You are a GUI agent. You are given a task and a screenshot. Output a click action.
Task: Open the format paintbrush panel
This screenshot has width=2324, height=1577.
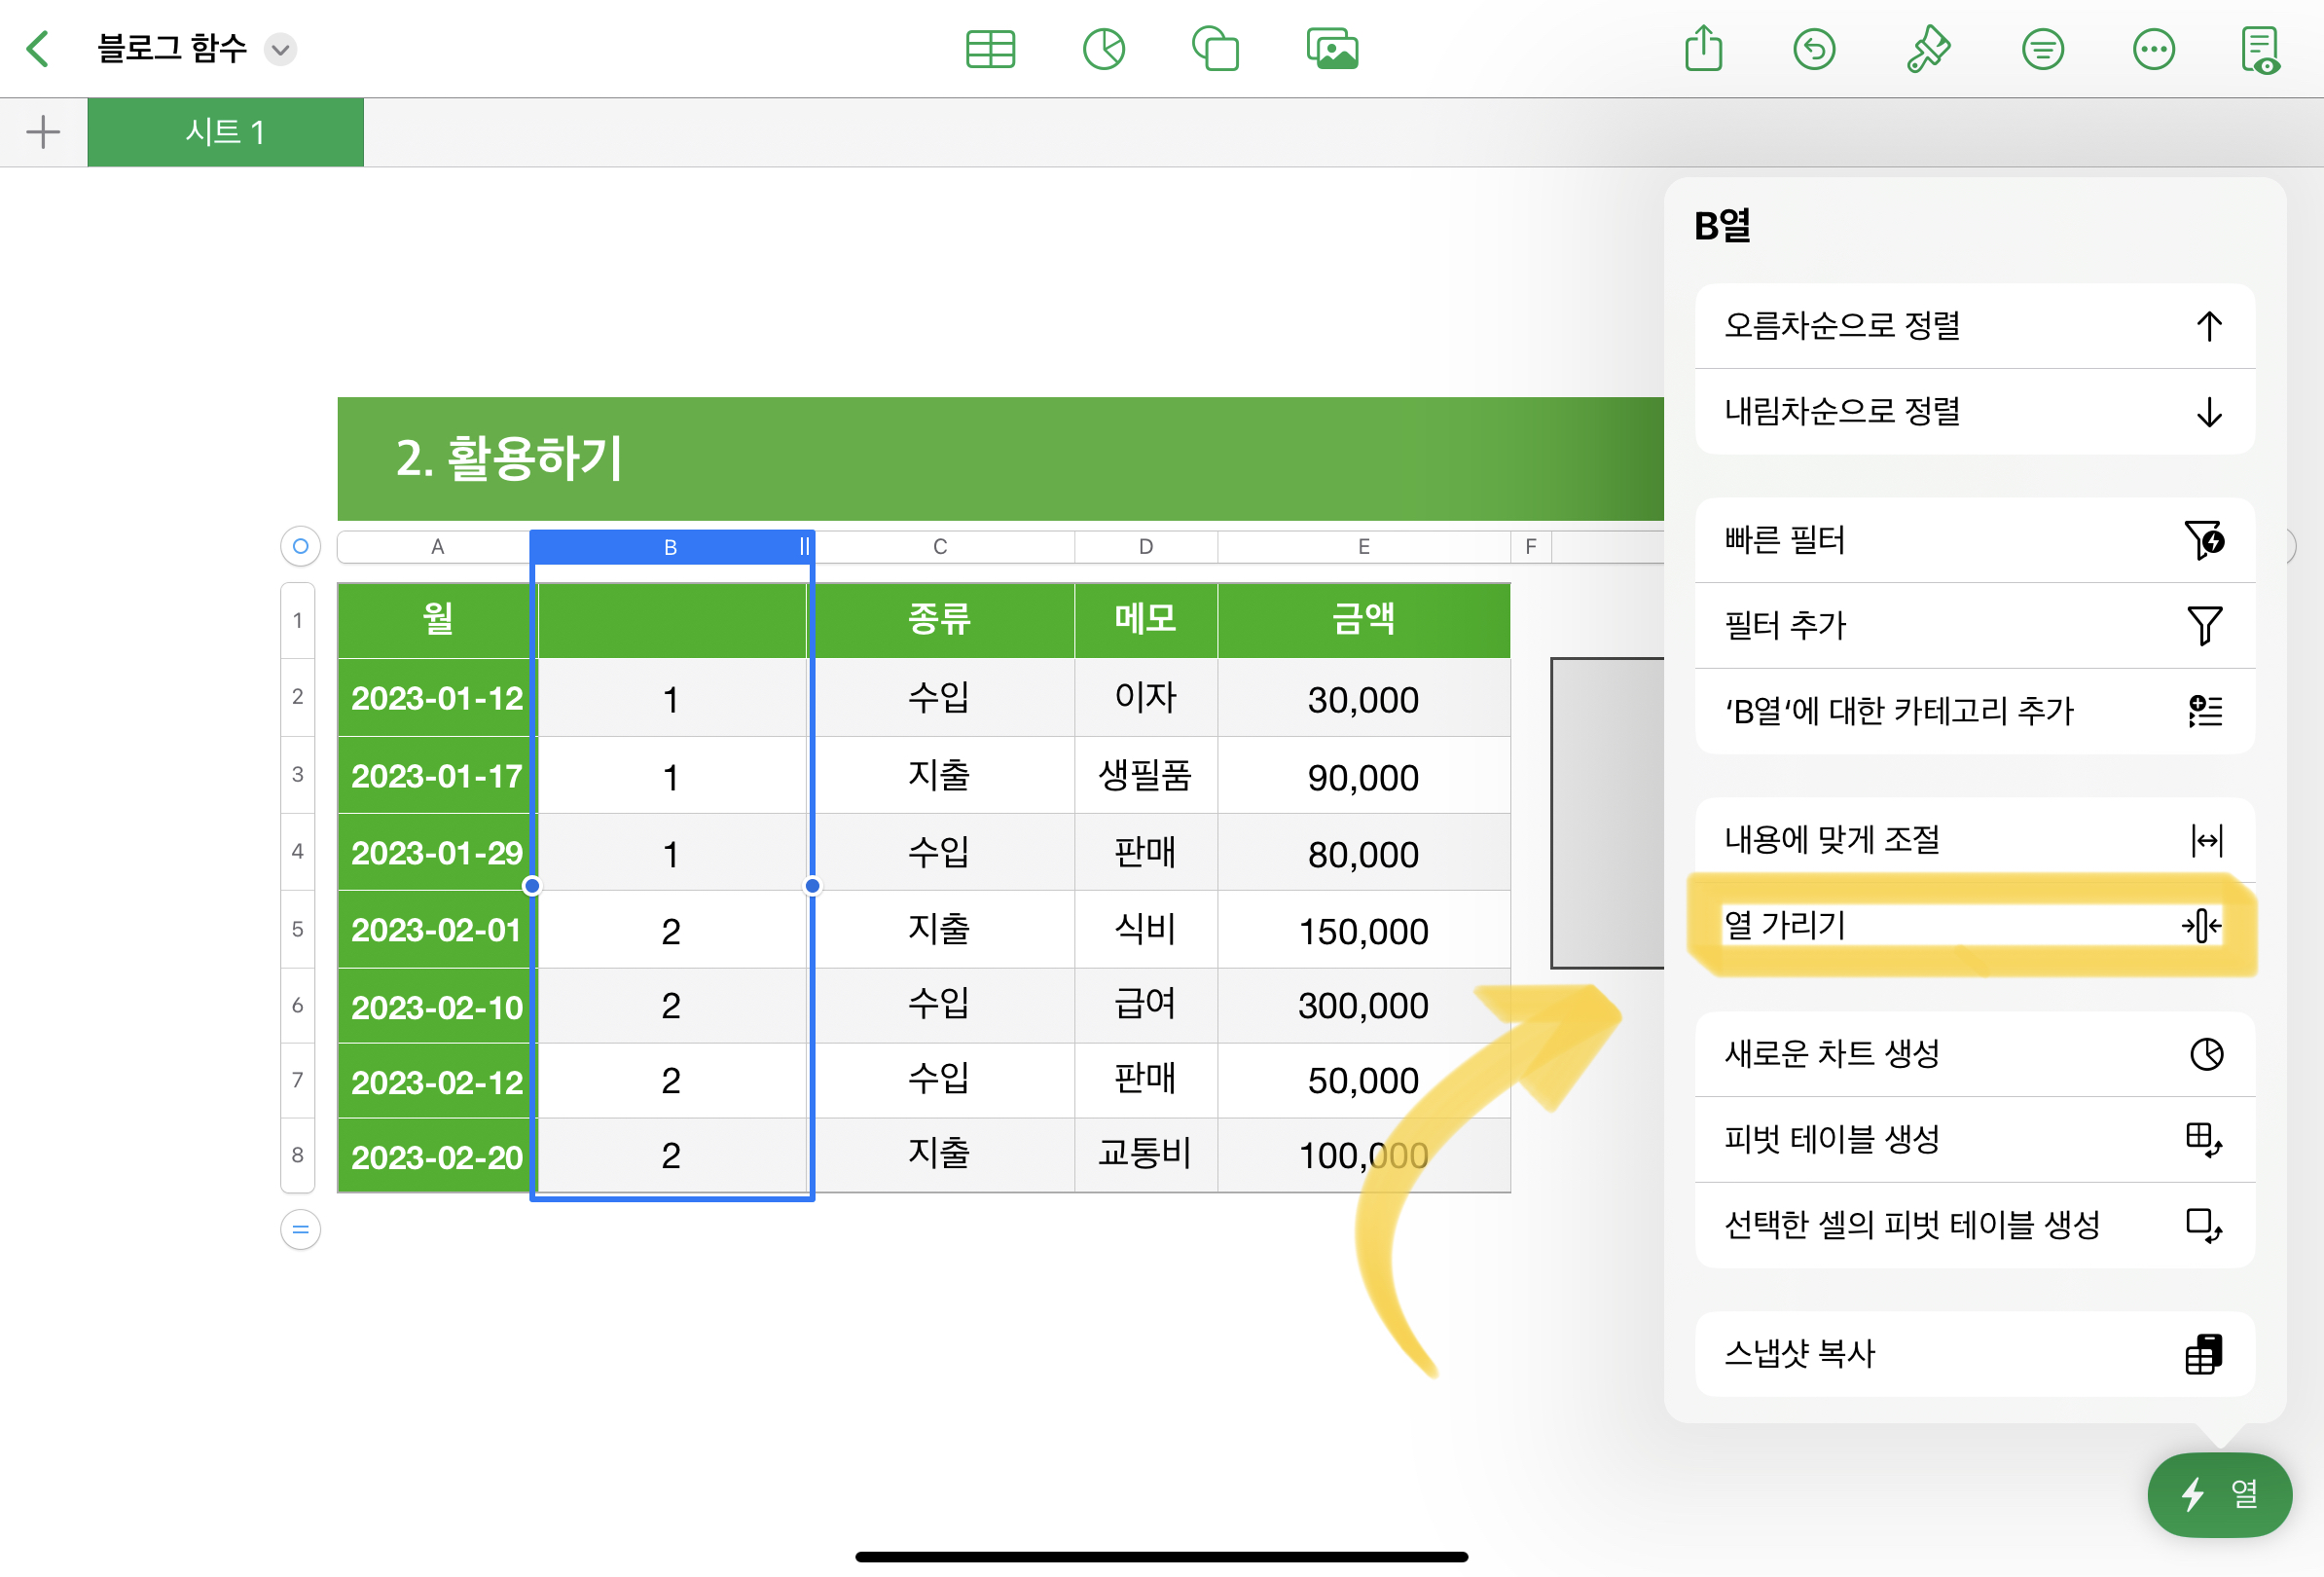1927,49
